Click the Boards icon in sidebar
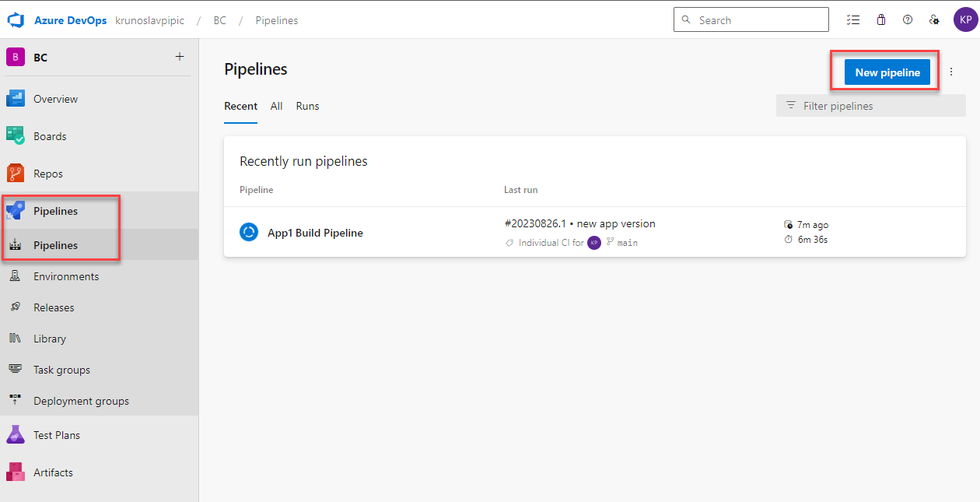 15,136
